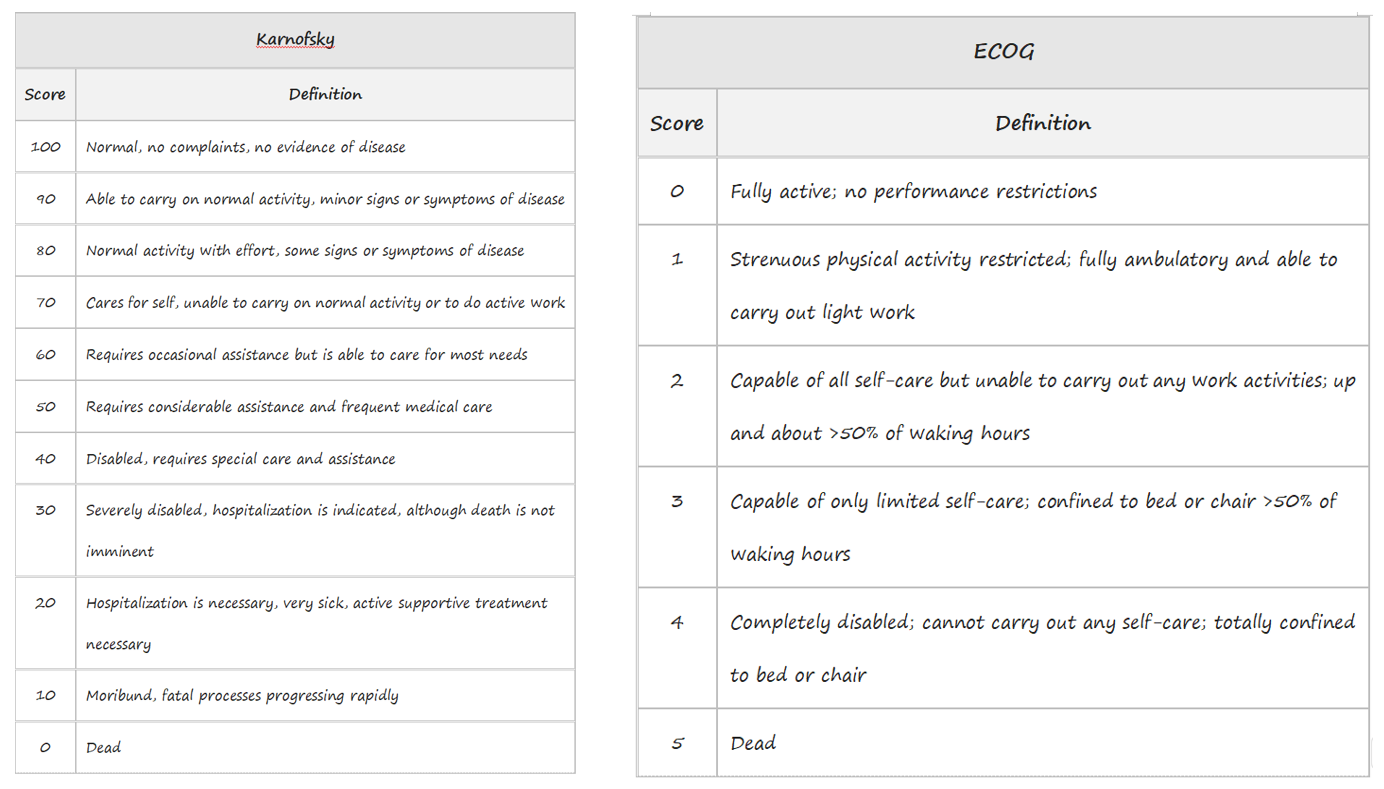Click the ECOG Definition column header
The image size is (1384, 789).
coord(1042,123)
